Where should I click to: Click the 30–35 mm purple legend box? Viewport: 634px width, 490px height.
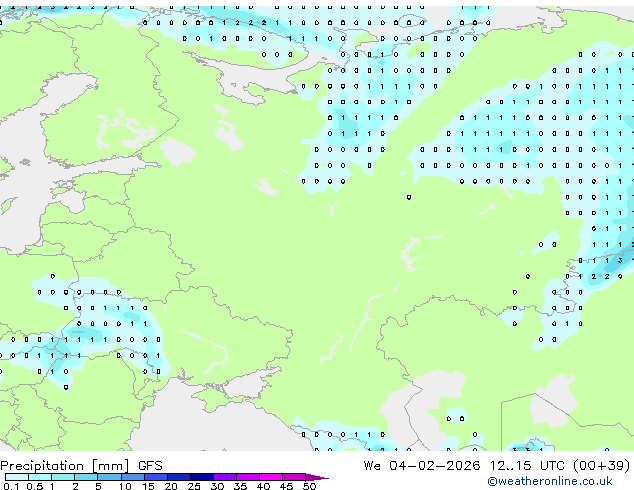pyautogui.click(x=225, y=477)
